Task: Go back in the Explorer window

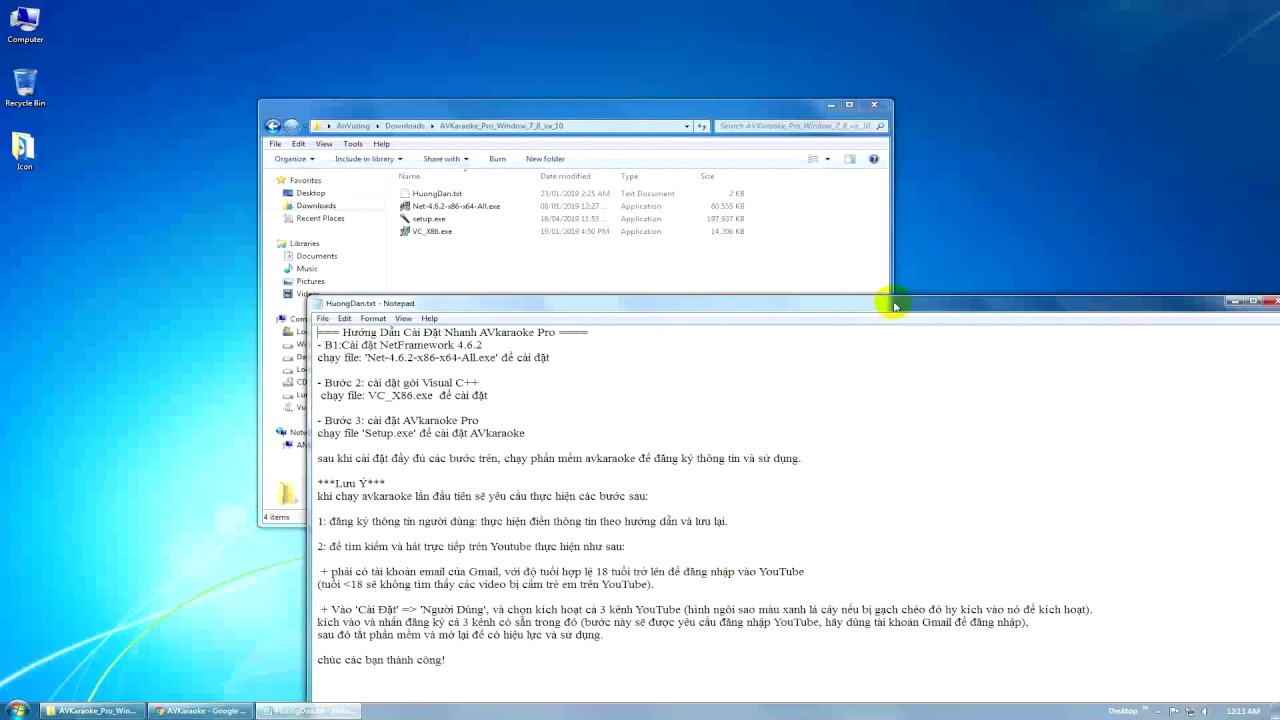Action: (272, 126)
